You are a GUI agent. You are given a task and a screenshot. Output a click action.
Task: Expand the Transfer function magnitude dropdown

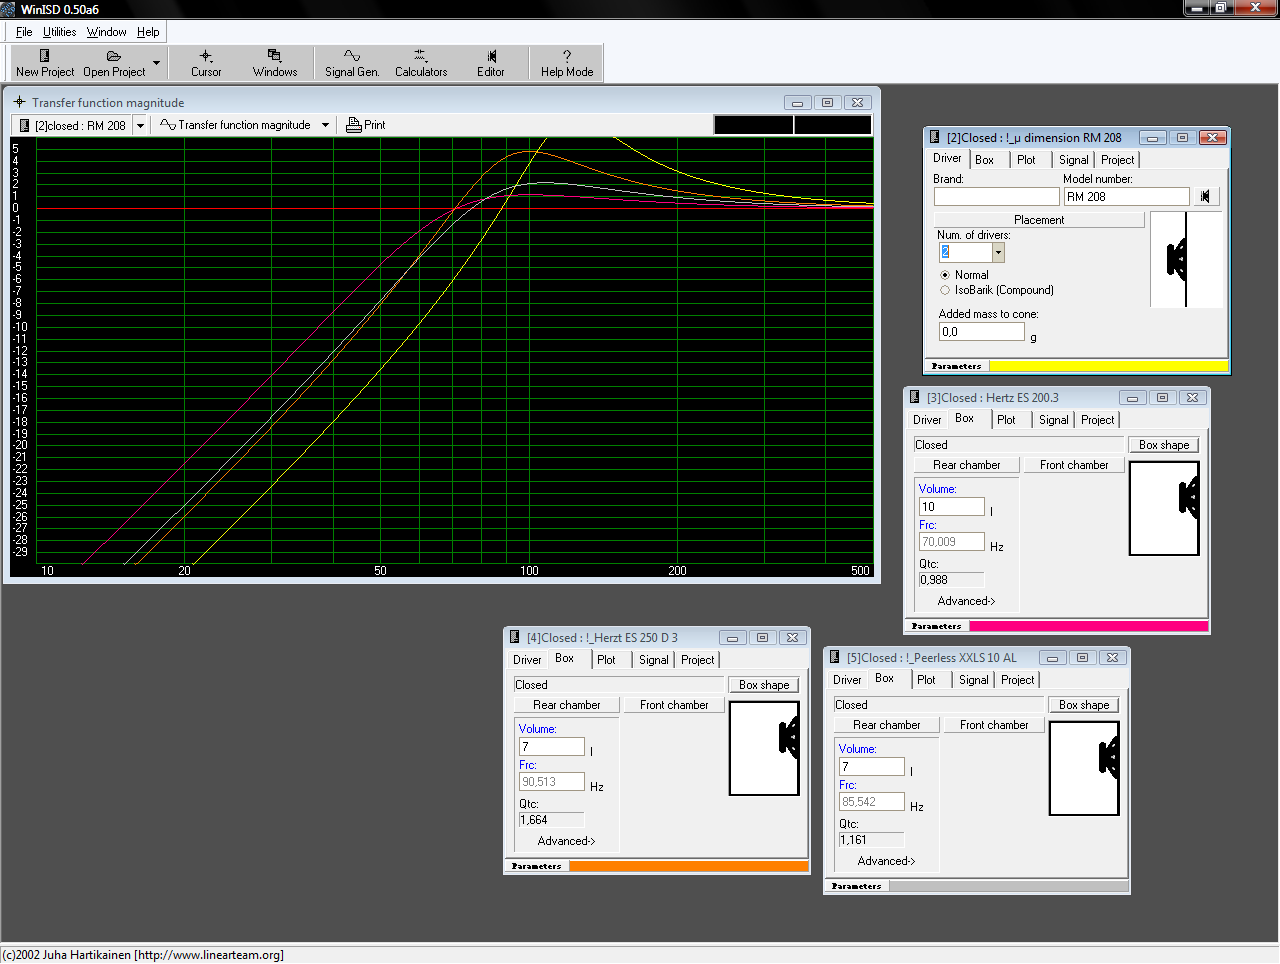click(325, 125)
